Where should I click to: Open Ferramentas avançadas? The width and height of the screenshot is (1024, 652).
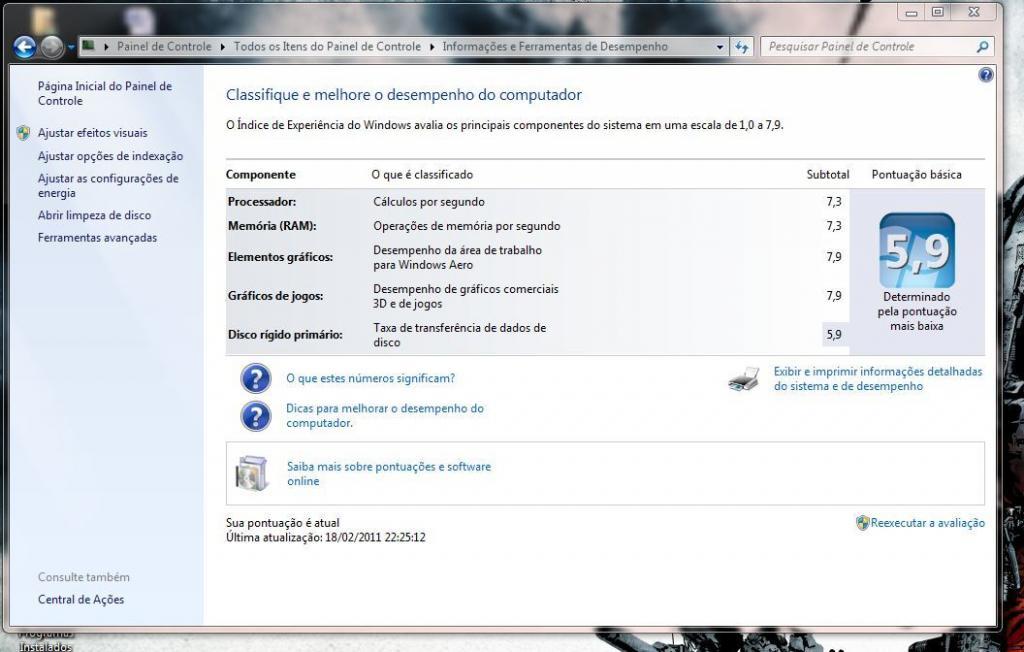(97, 238)
